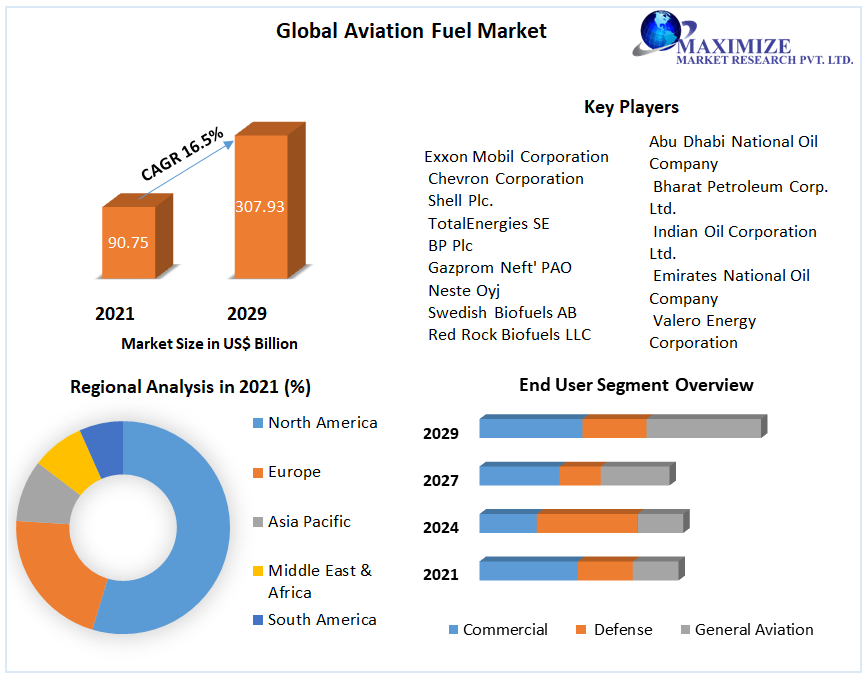Select the End User Segment Overview heading
This screenshot has height=677, width=868.
point(636,385)
